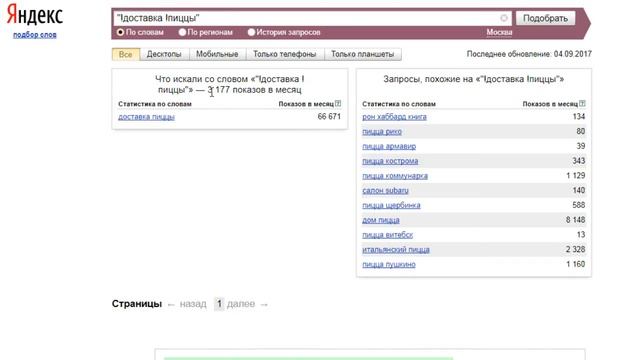This screenshot has height=360, width=640.
Task: Clear the search query with the X icon
Action: (x=504, y=18)
